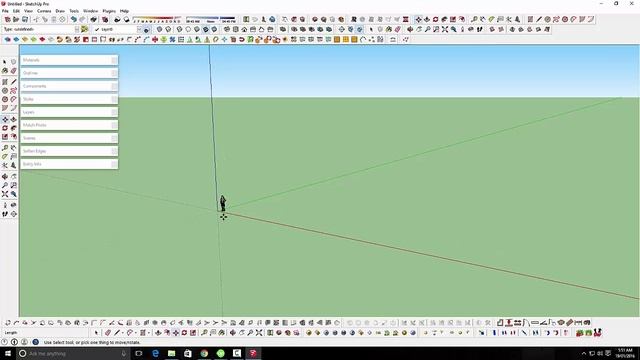The image size is (640, 360).
Task: Select the Walk tool in left toolbar
Action: [x=5, y=214]
